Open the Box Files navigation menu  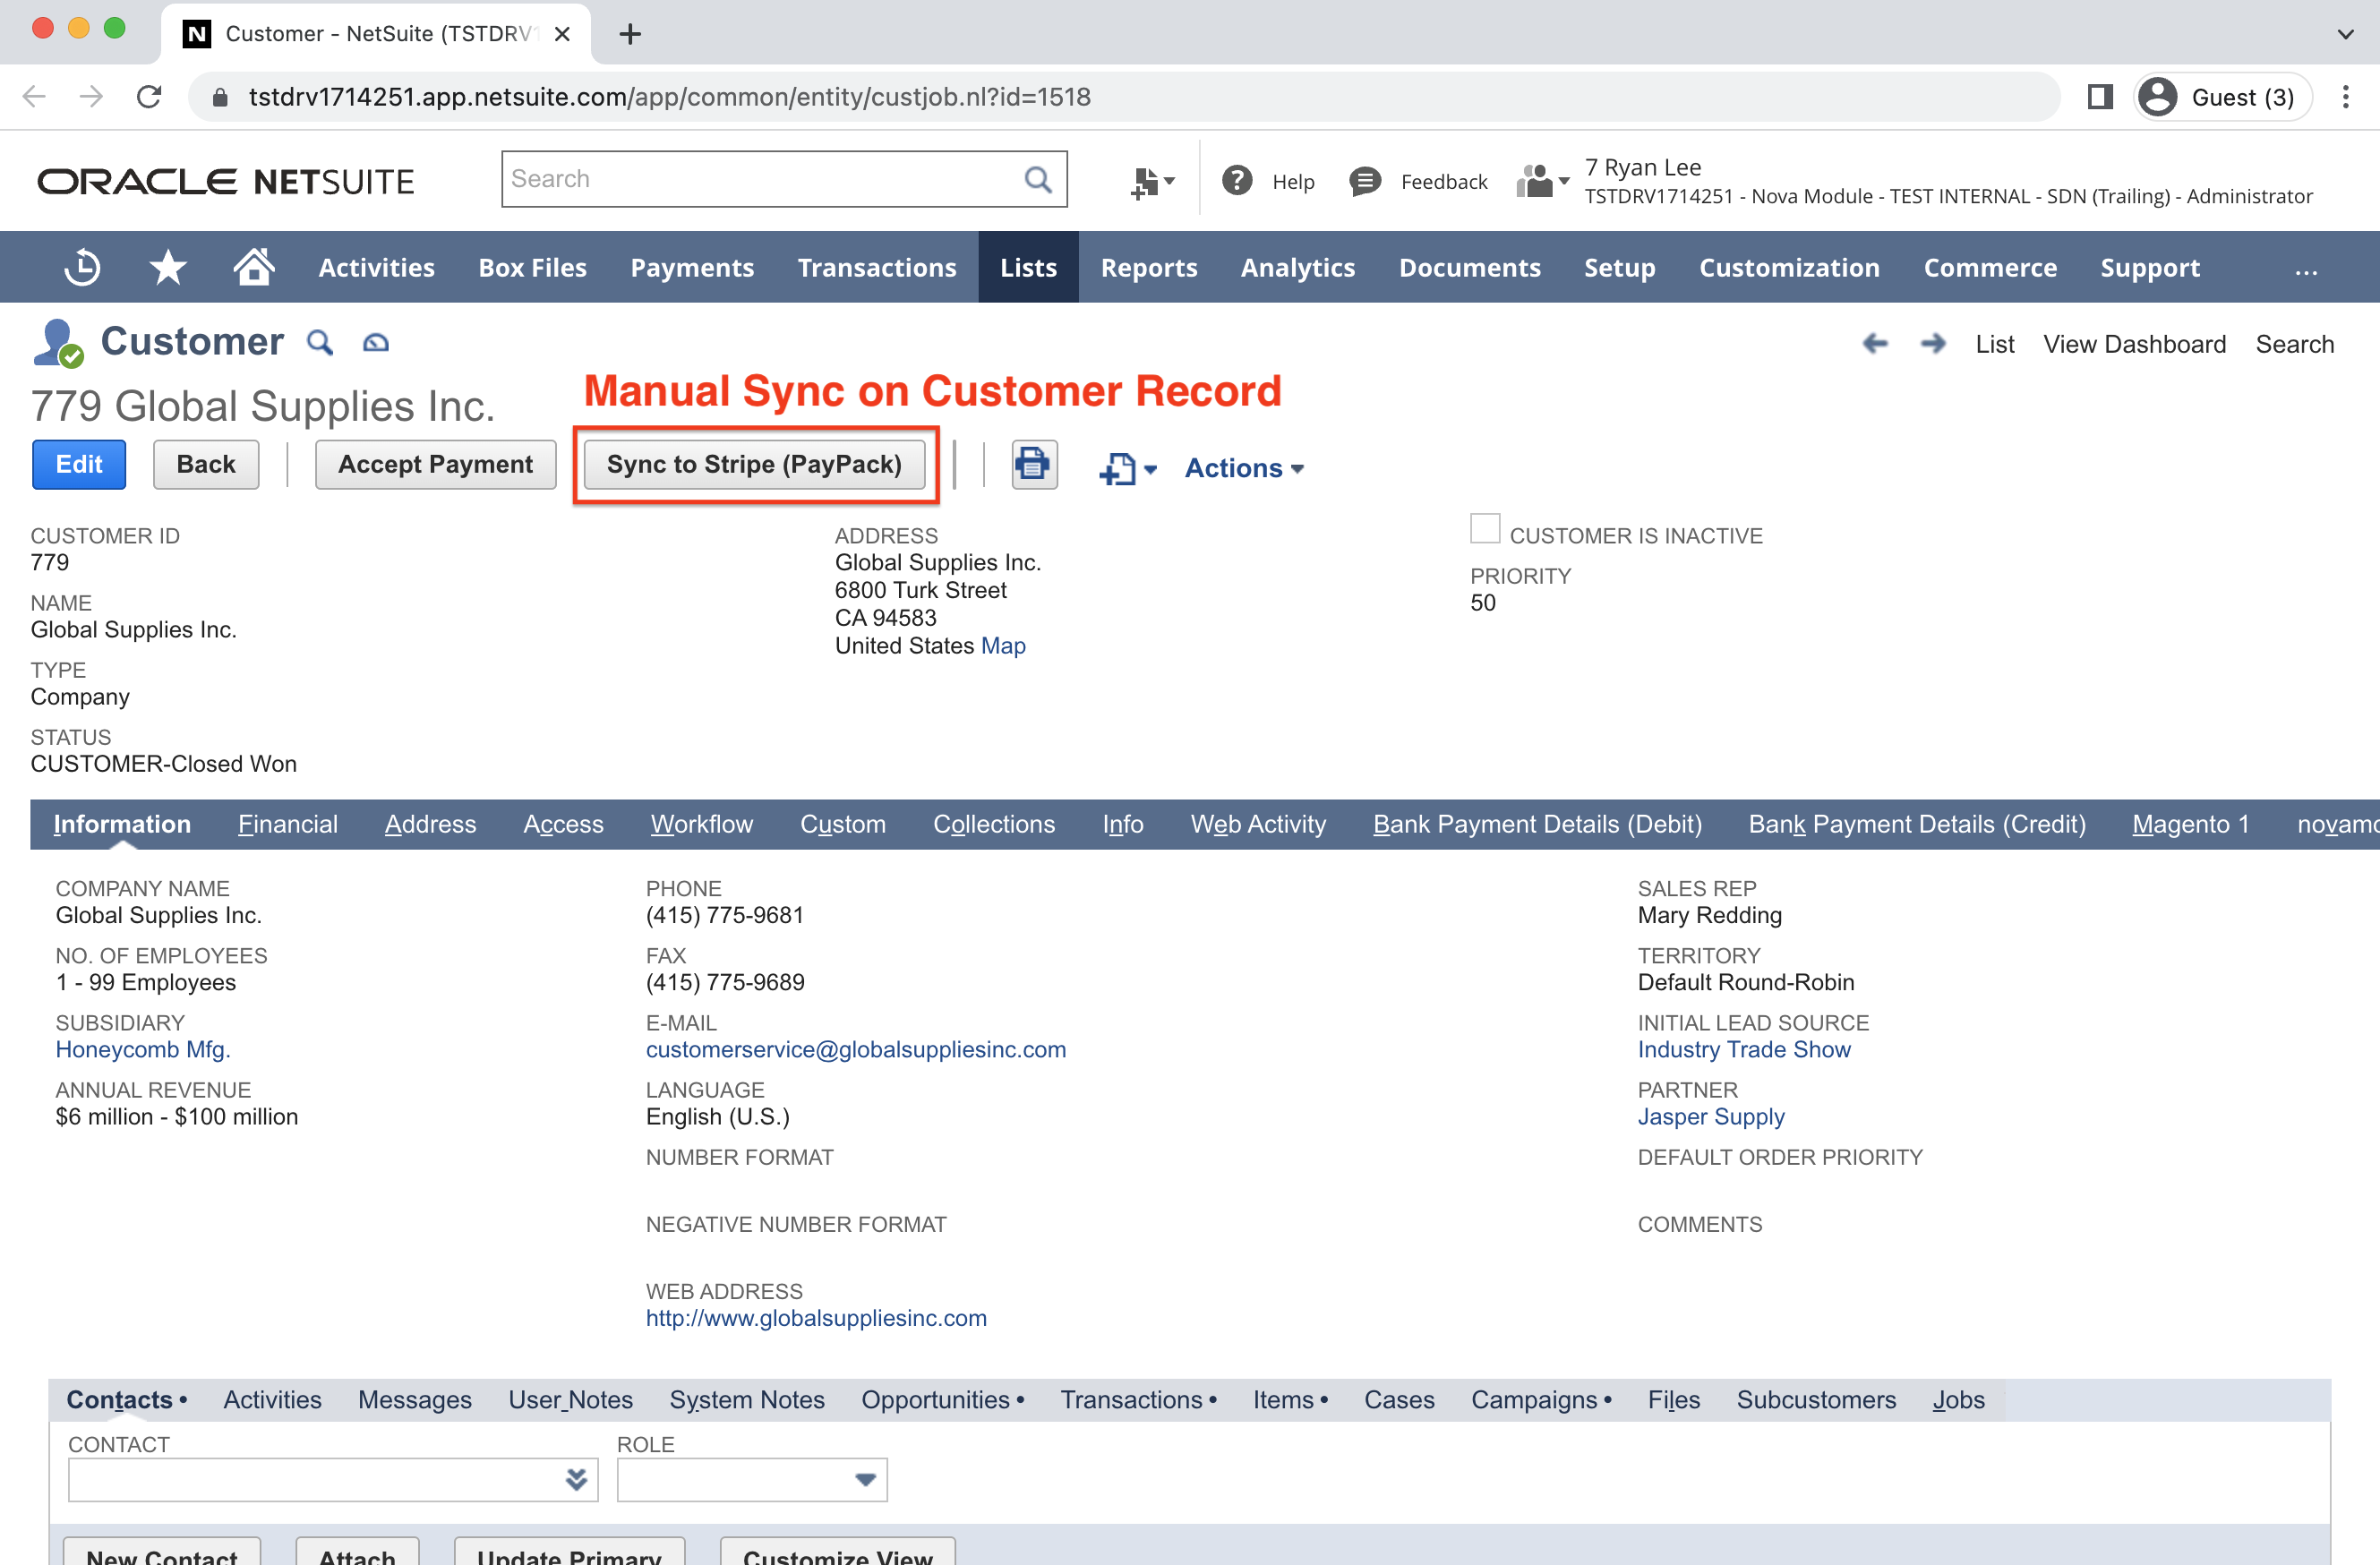click(532, 267)
